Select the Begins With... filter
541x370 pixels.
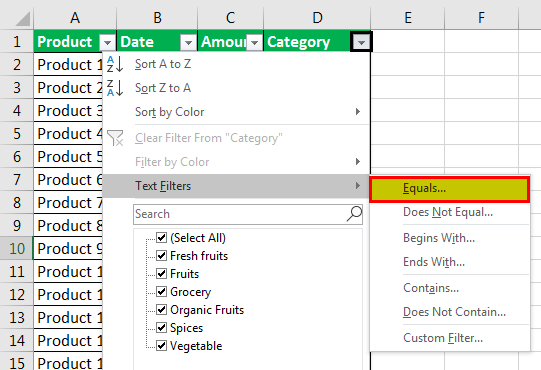tap(449, 238)
